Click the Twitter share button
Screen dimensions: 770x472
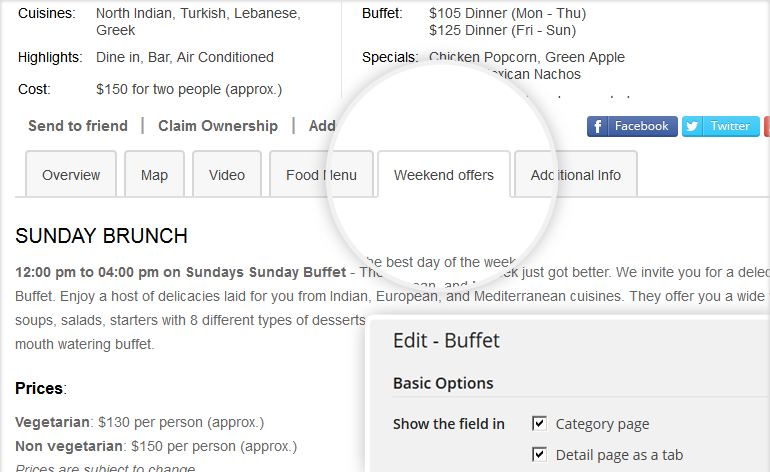pyautogui.click(x=720, y=126)
